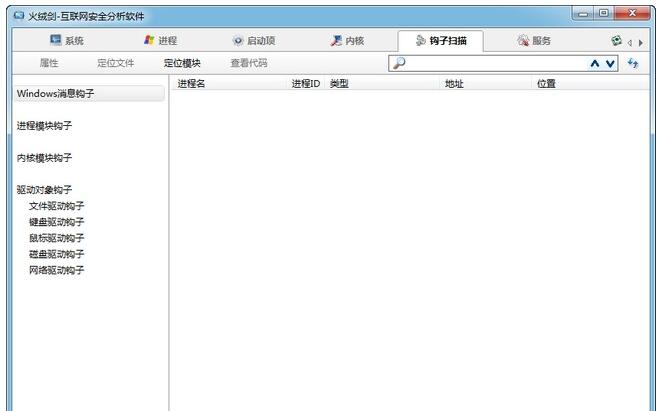This screenshot has height=411, width=659.
Task: Open the 服务 tab
Action: click(534, 40)
